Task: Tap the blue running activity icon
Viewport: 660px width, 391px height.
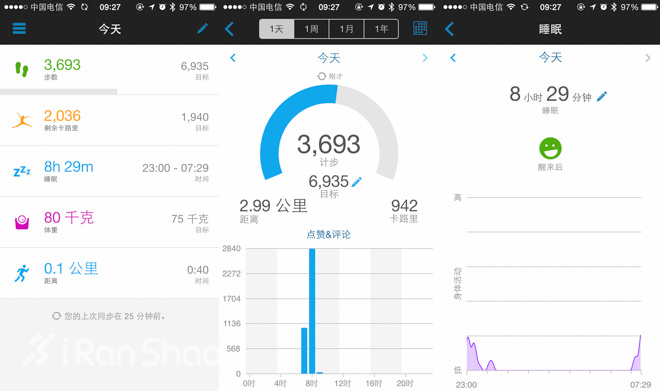Action: point(22,273)
